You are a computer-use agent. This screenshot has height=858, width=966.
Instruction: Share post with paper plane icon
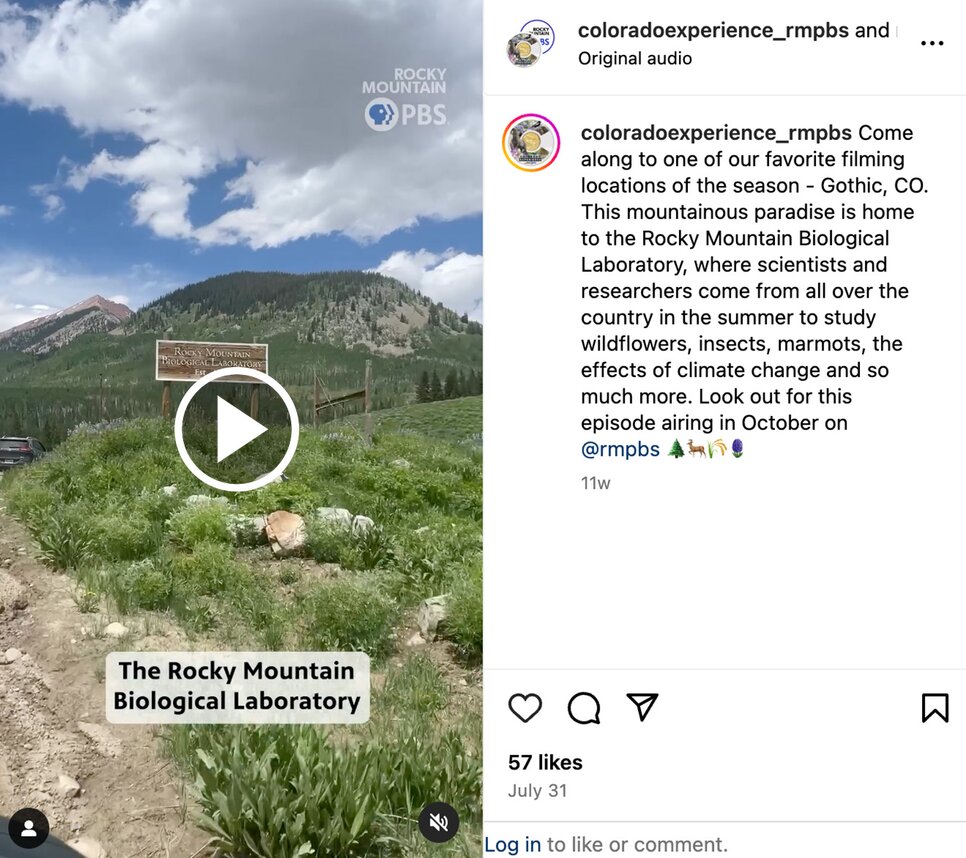coord(642,706)
